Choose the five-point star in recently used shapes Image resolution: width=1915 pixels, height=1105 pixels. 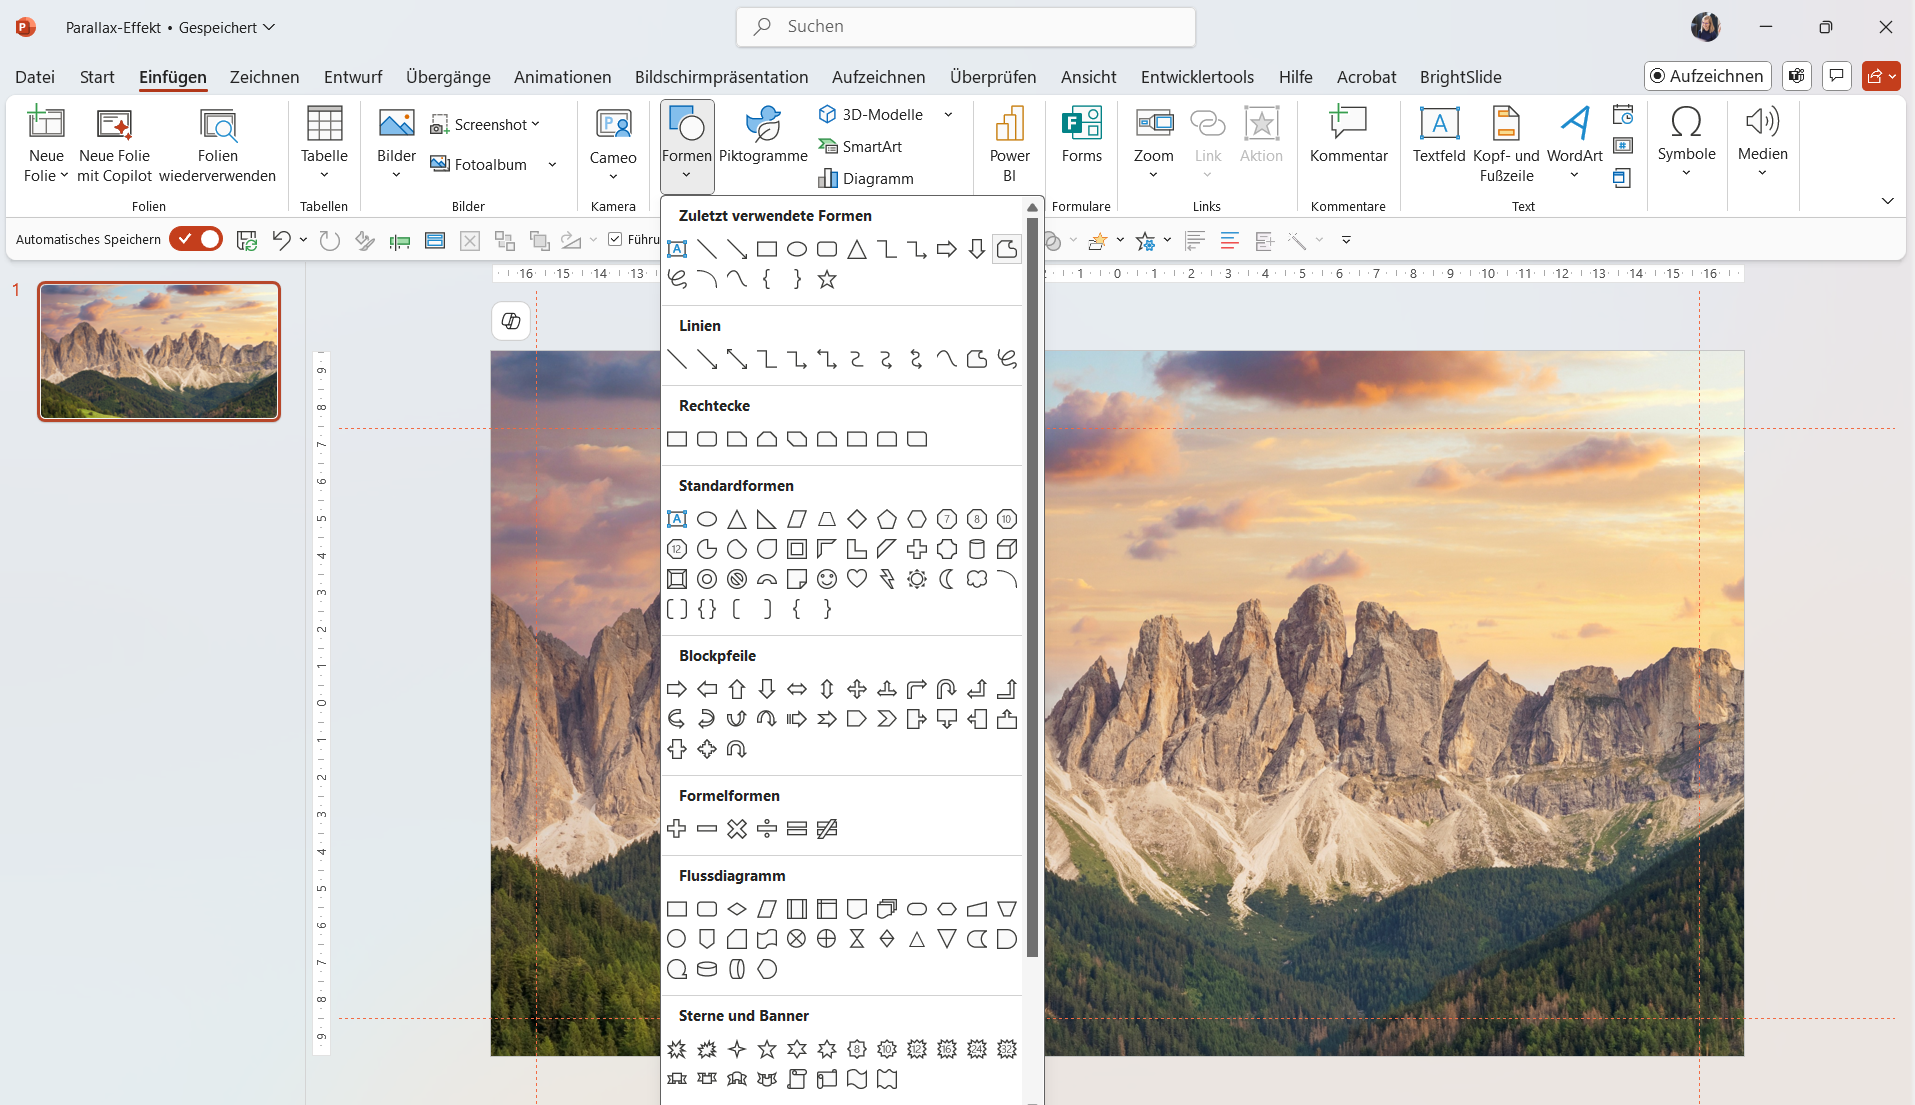(x=827, y=279)
